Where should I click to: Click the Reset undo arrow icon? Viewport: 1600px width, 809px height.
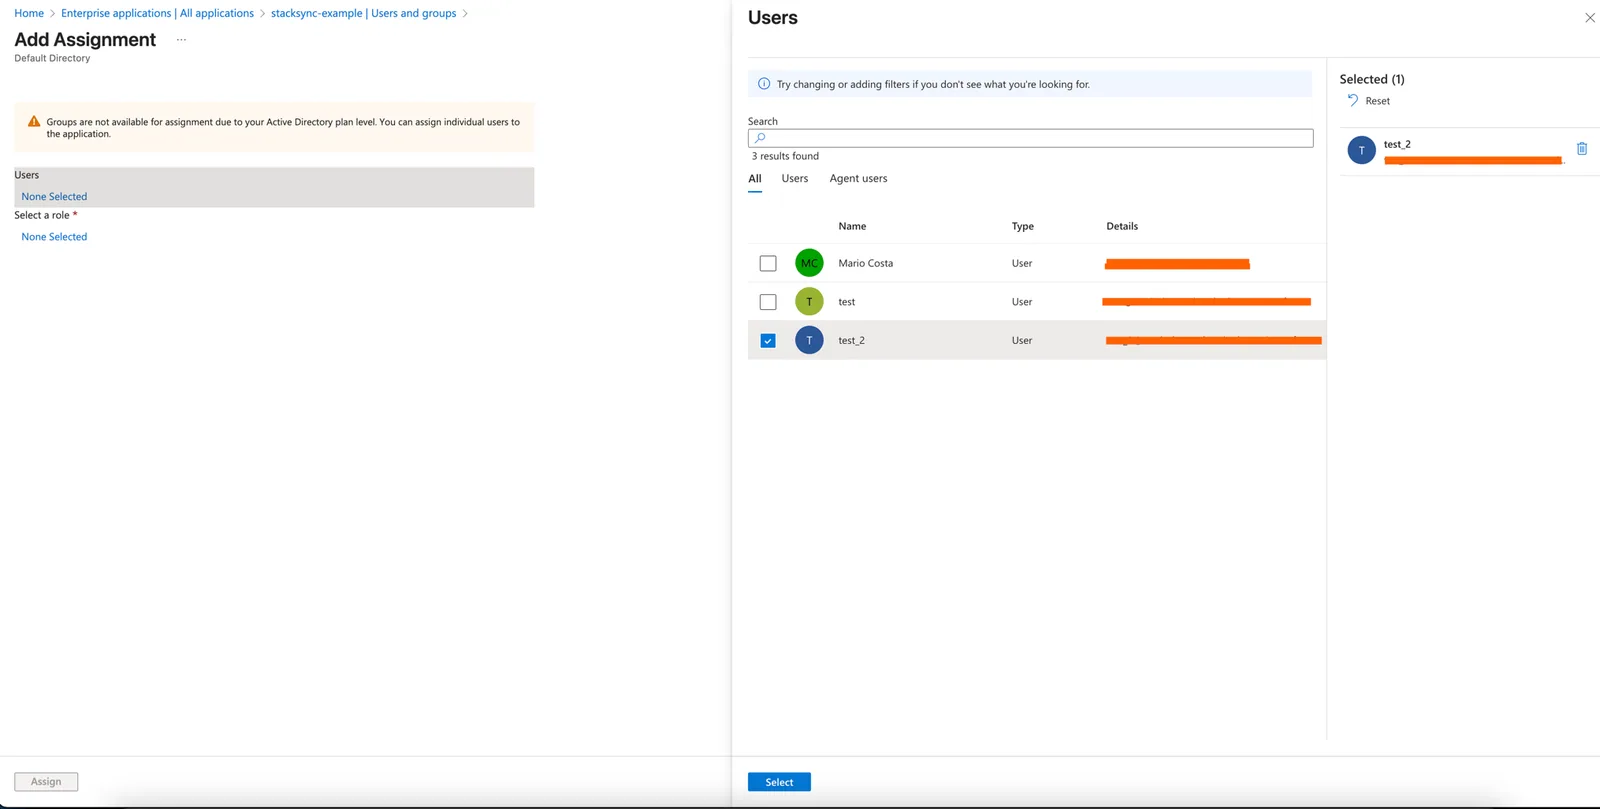(1353, 100)
